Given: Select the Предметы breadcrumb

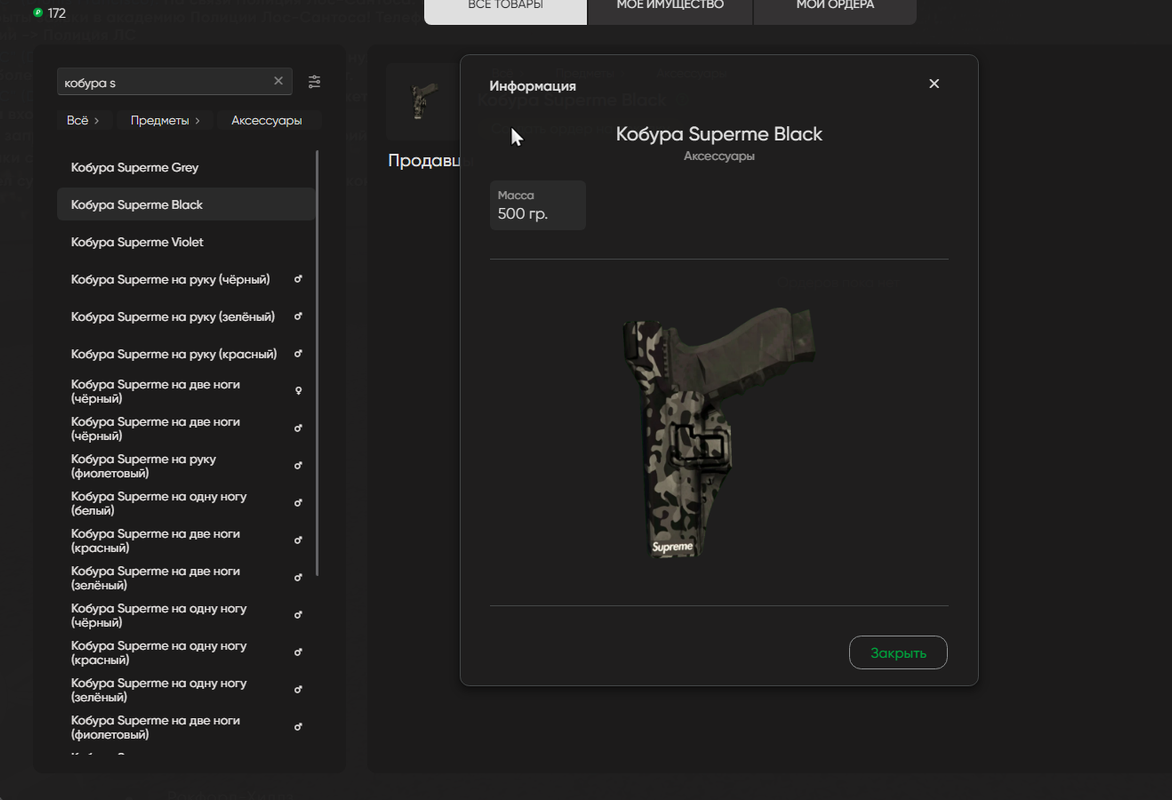Looking at the screenshot, I should click(164, 120).
